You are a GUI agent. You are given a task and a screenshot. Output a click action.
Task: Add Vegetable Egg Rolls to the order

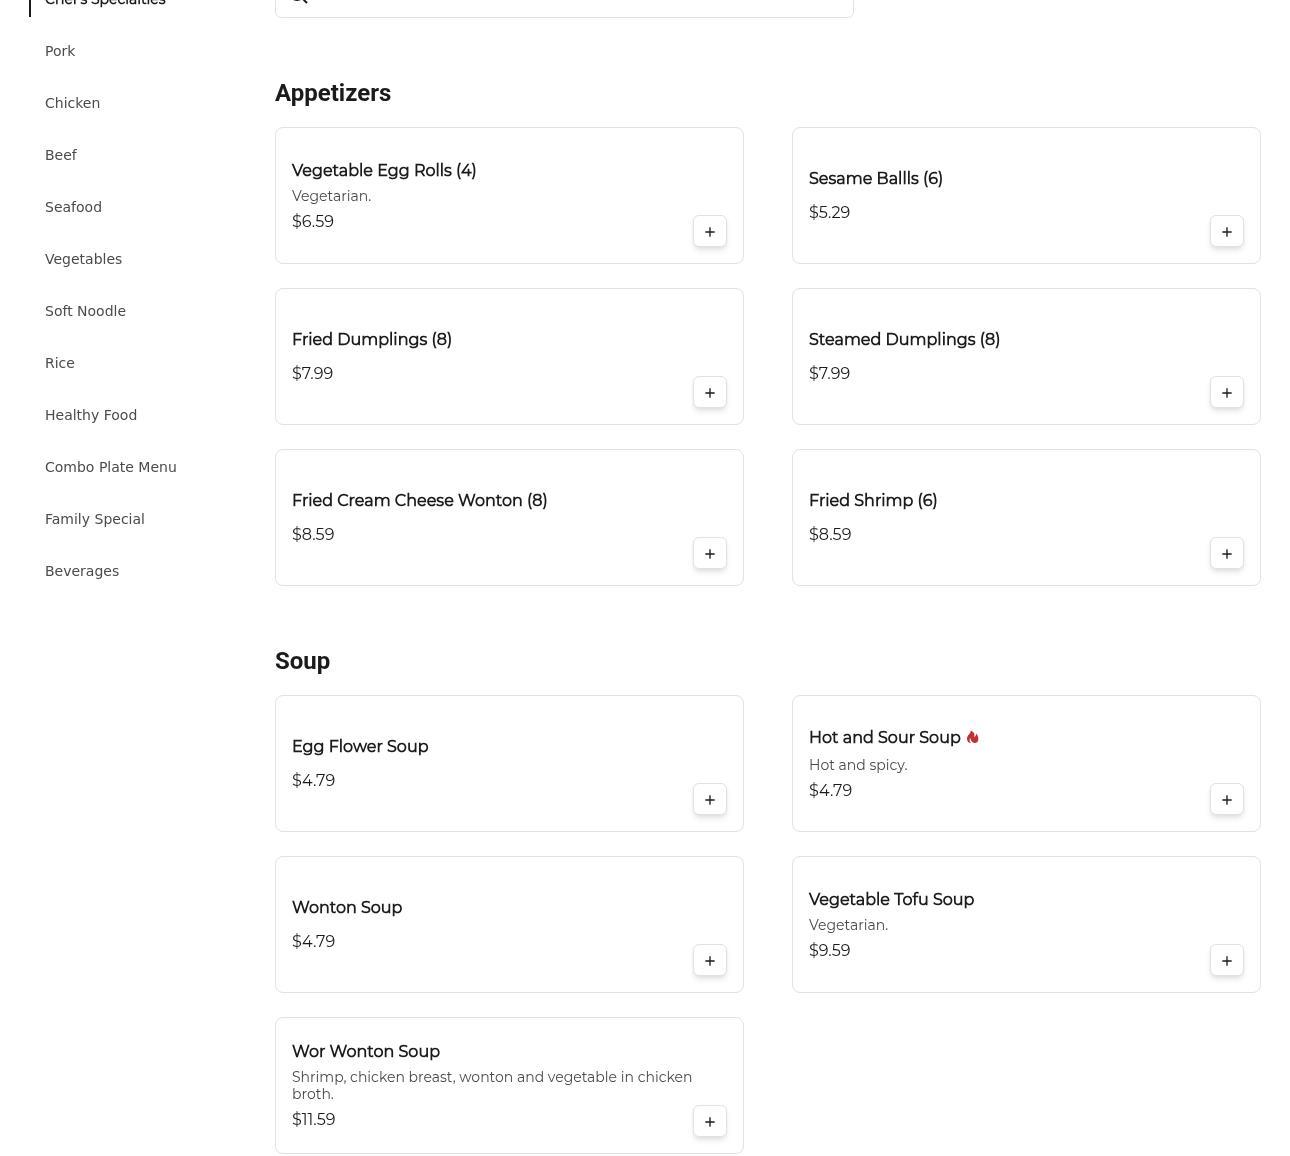[709, 232]
